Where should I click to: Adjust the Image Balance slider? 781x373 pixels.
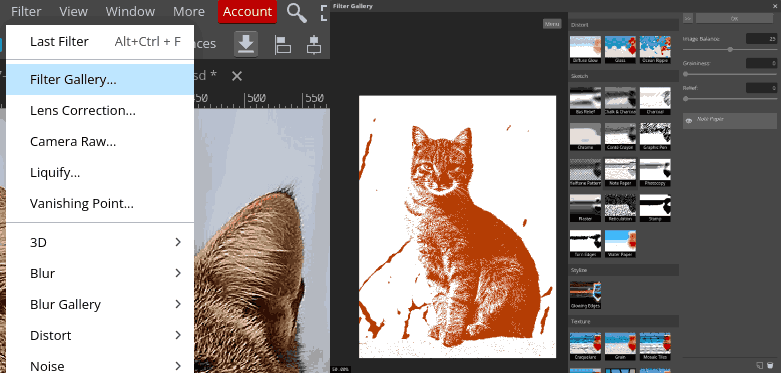coord(730,49)
